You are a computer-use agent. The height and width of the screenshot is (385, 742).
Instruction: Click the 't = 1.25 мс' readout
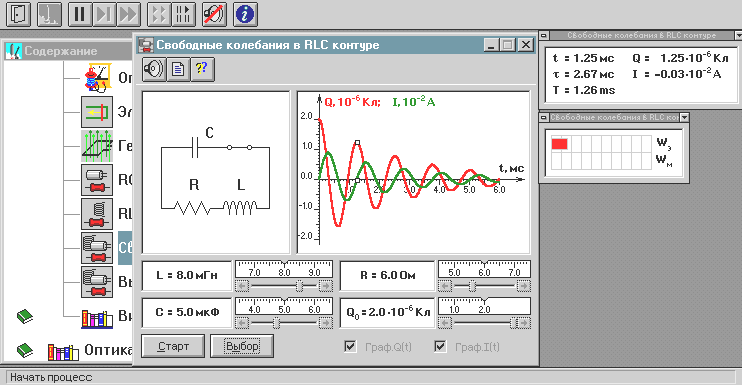click(x=583, y=58)
